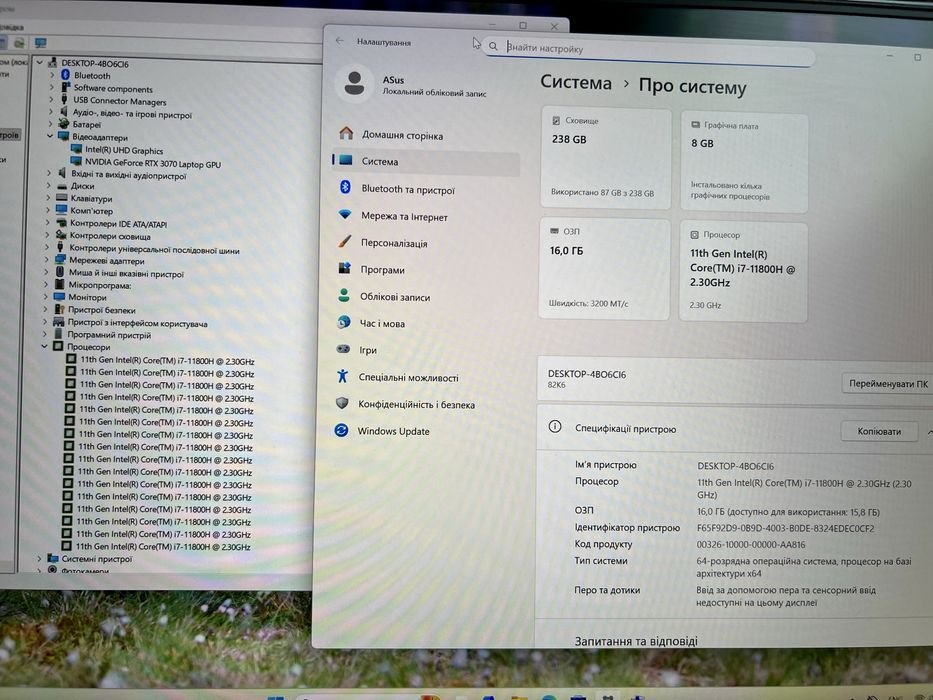Viewport: 933px width, 700px height.
Task: Click the Клавіатури keyboard icon
Action: click(62, 198)
